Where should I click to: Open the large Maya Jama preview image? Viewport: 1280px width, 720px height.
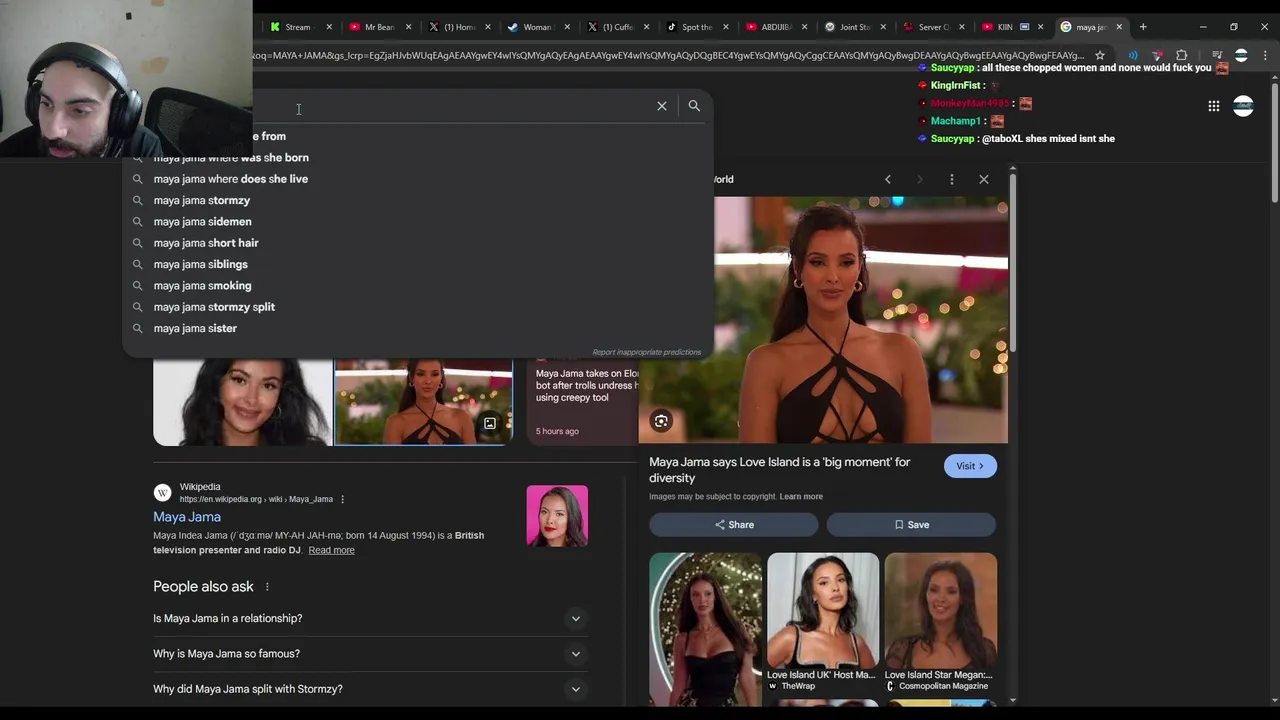pyautogui.click(x=823, y=320)
